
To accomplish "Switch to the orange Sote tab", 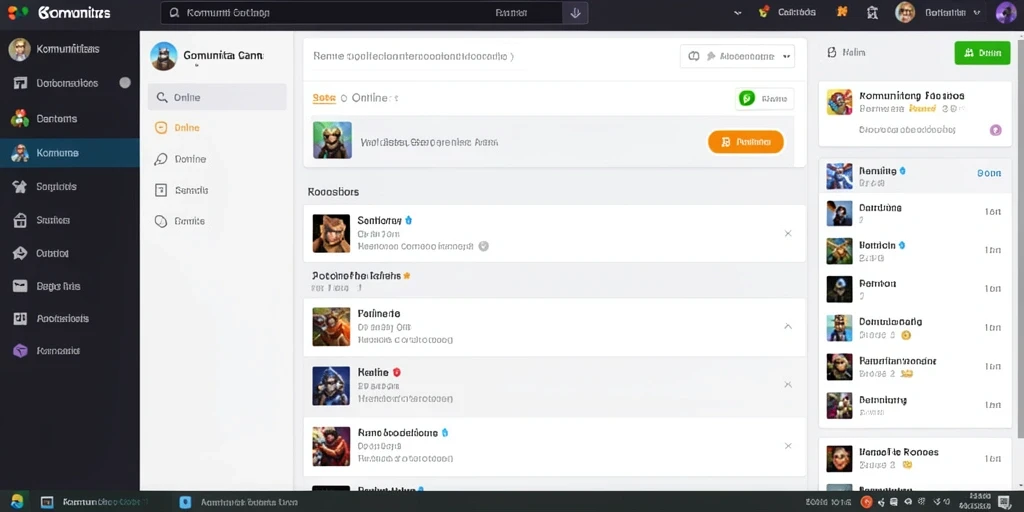I will tap(324, 98).
